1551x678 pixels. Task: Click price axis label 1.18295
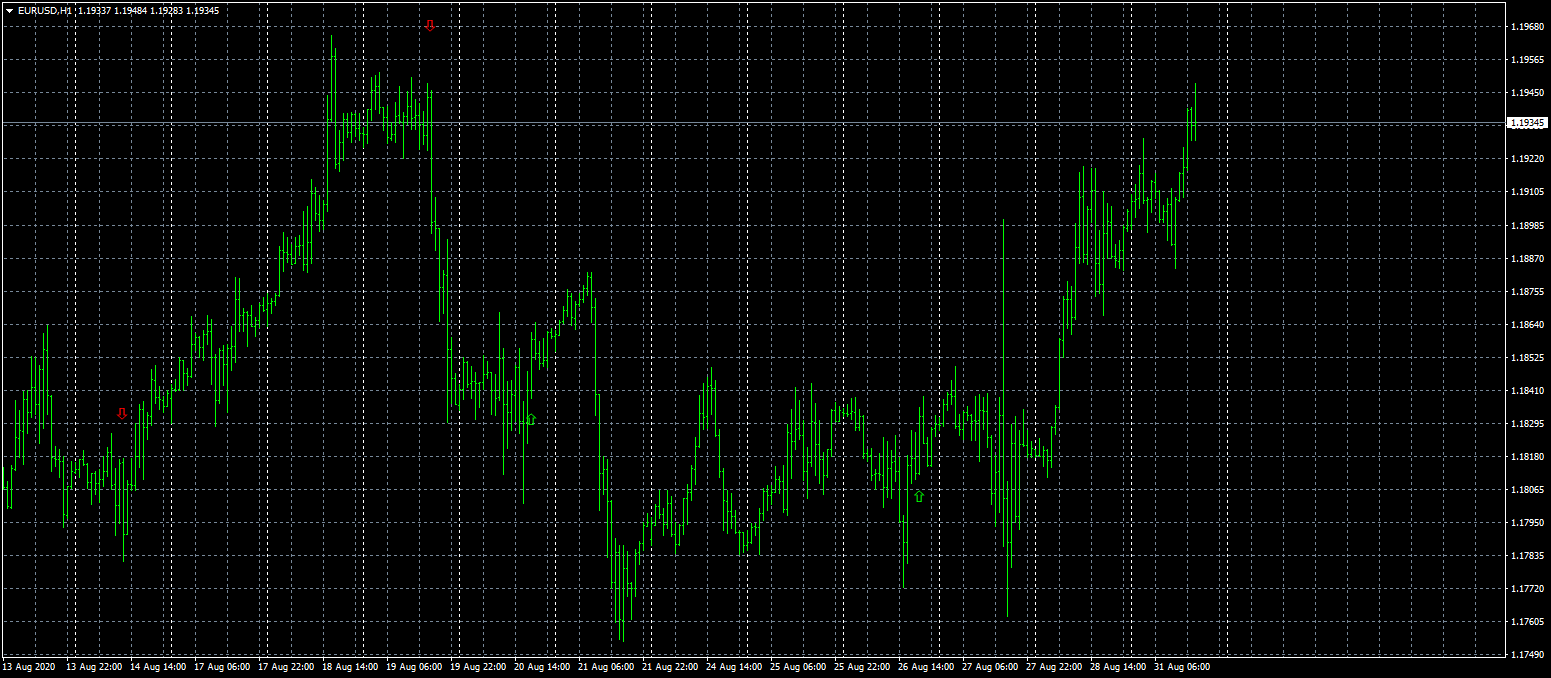coord(1526,424)
